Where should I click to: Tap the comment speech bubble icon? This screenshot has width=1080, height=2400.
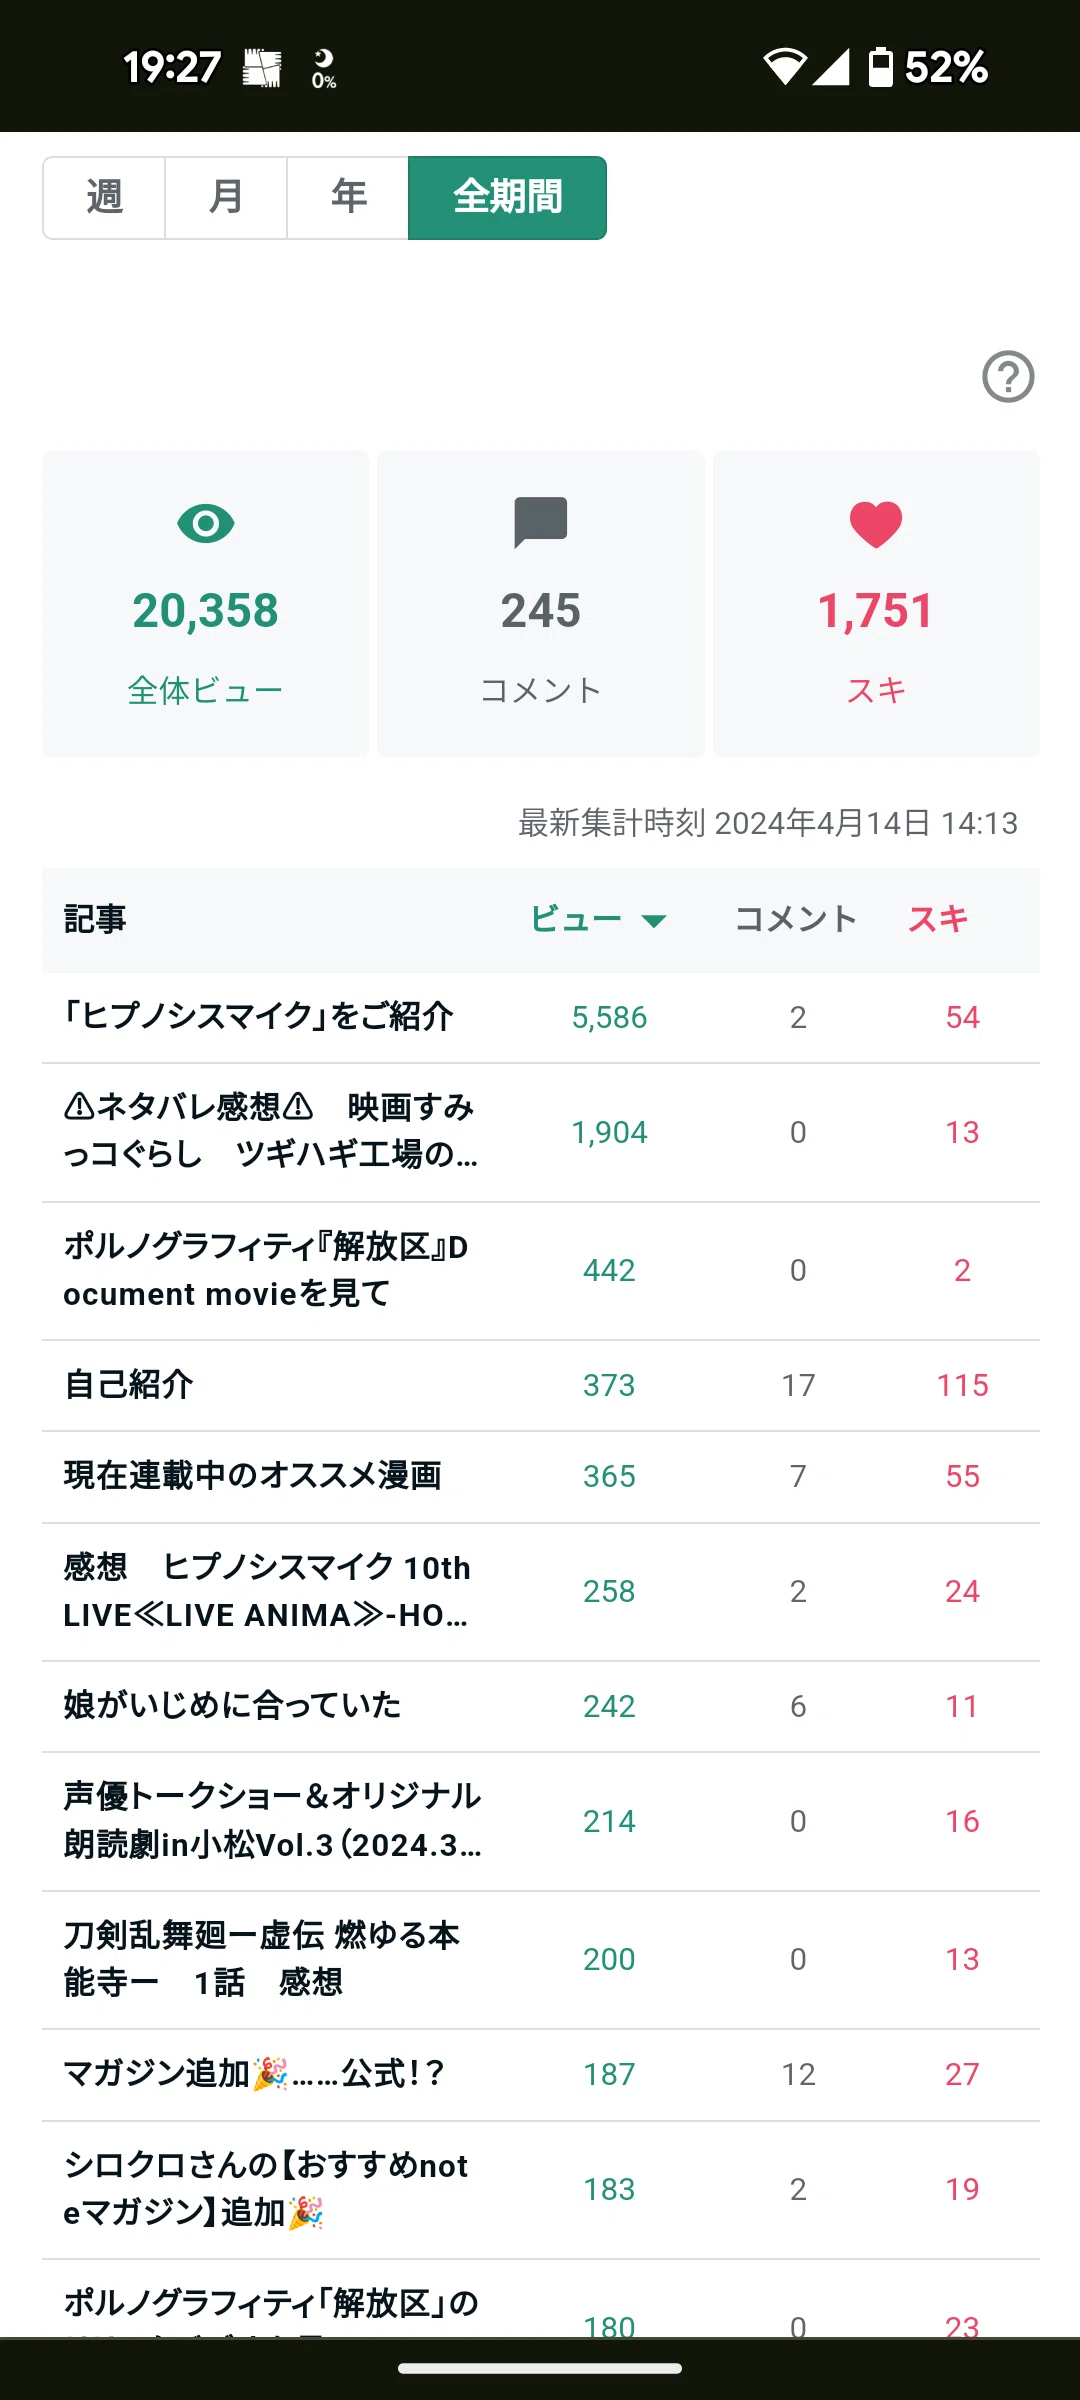541,522
